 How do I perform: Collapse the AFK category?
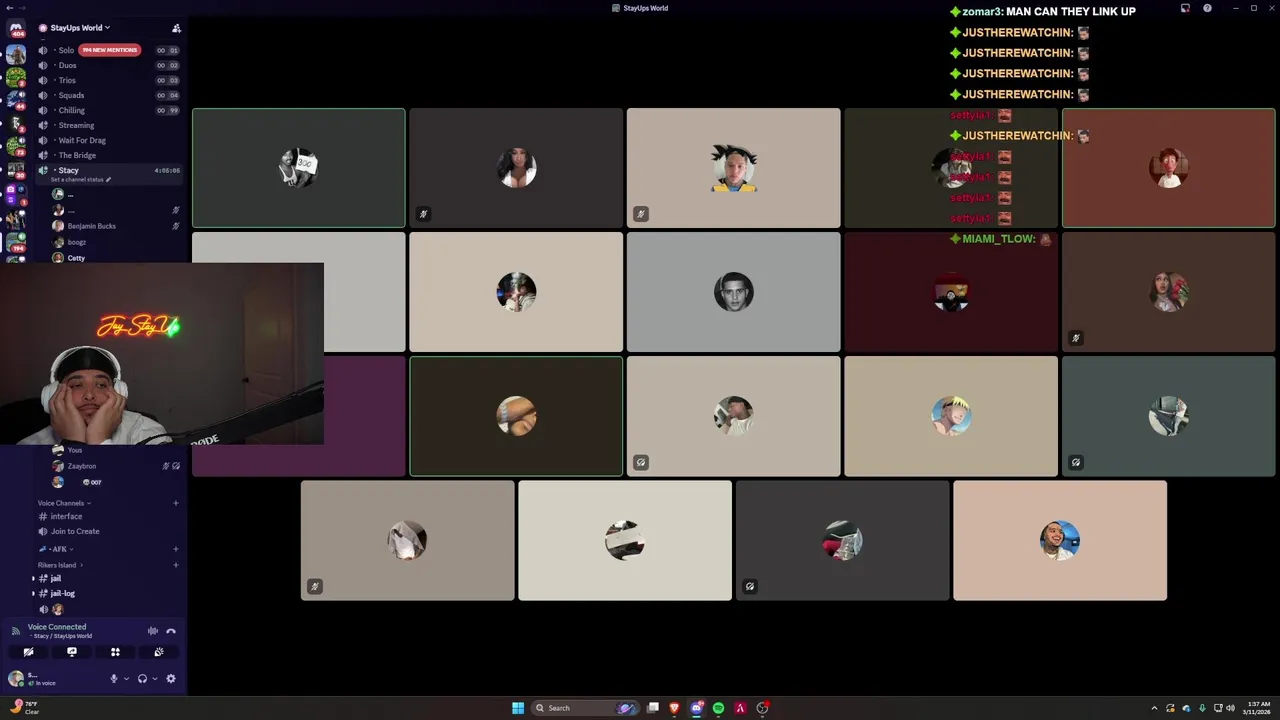point(58,549)
